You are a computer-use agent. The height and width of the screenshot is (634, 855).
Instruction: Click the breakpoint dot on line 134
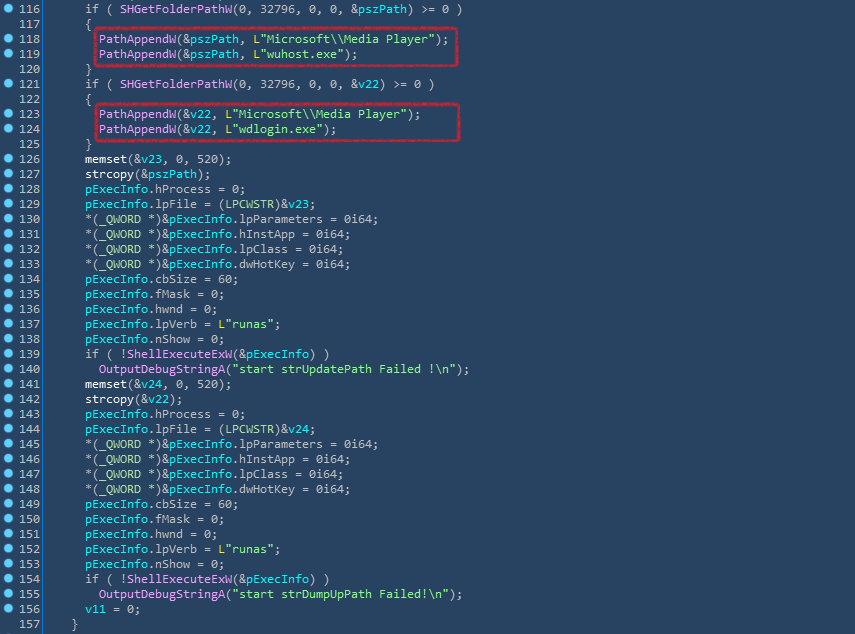pos(8,278)
